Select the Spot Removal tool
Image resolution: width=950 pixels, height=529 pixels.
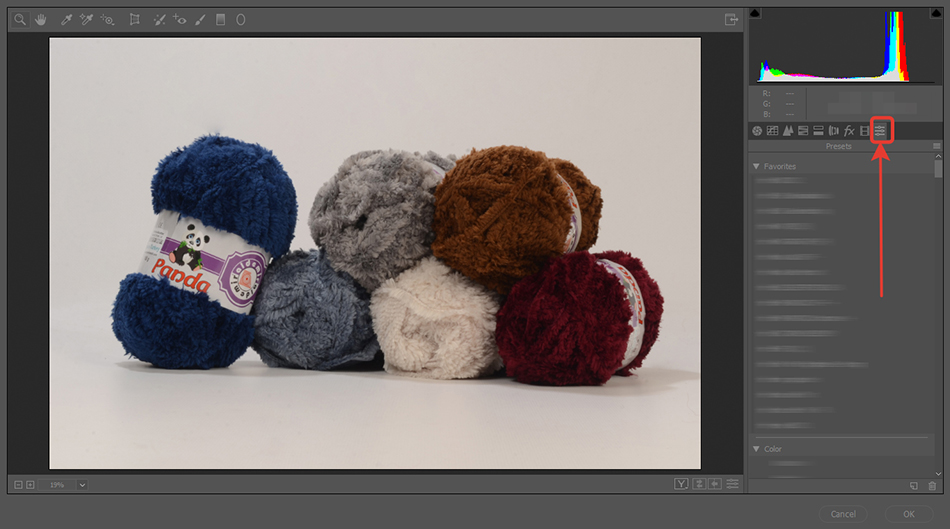159,19
